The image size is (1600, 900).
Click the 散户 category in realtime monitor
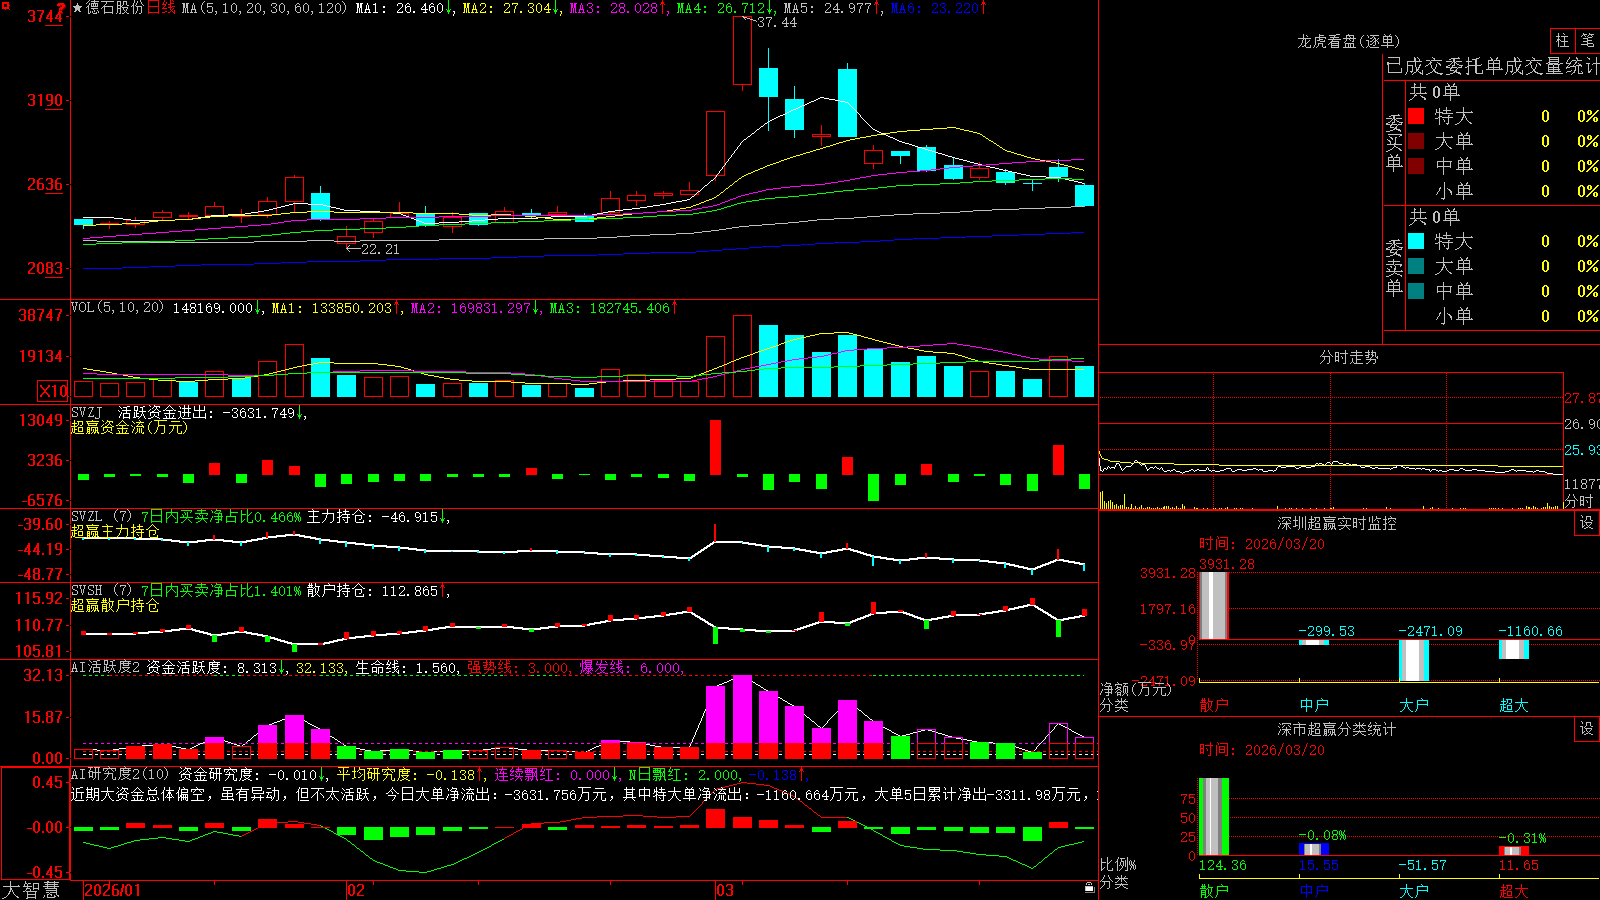pos(1214,705)
